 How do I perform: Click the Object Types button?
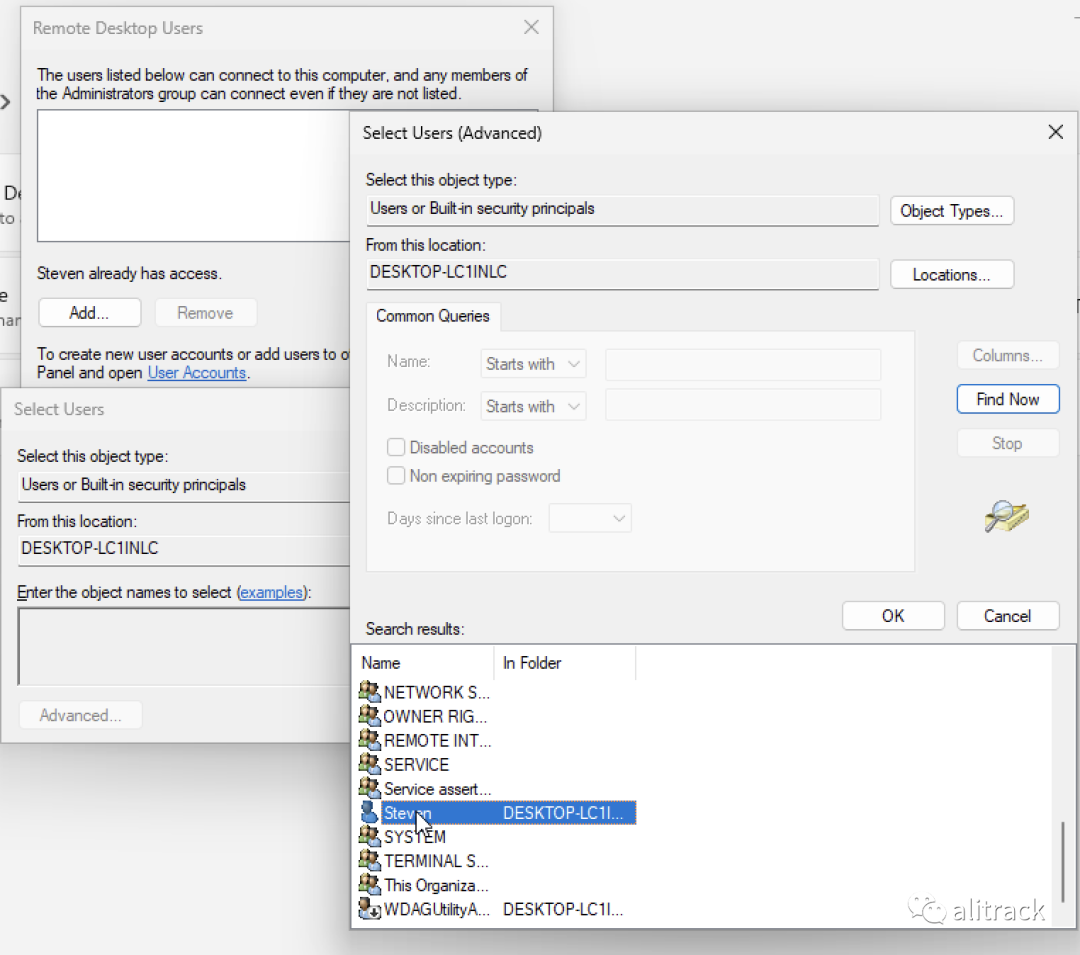[951, 211]
